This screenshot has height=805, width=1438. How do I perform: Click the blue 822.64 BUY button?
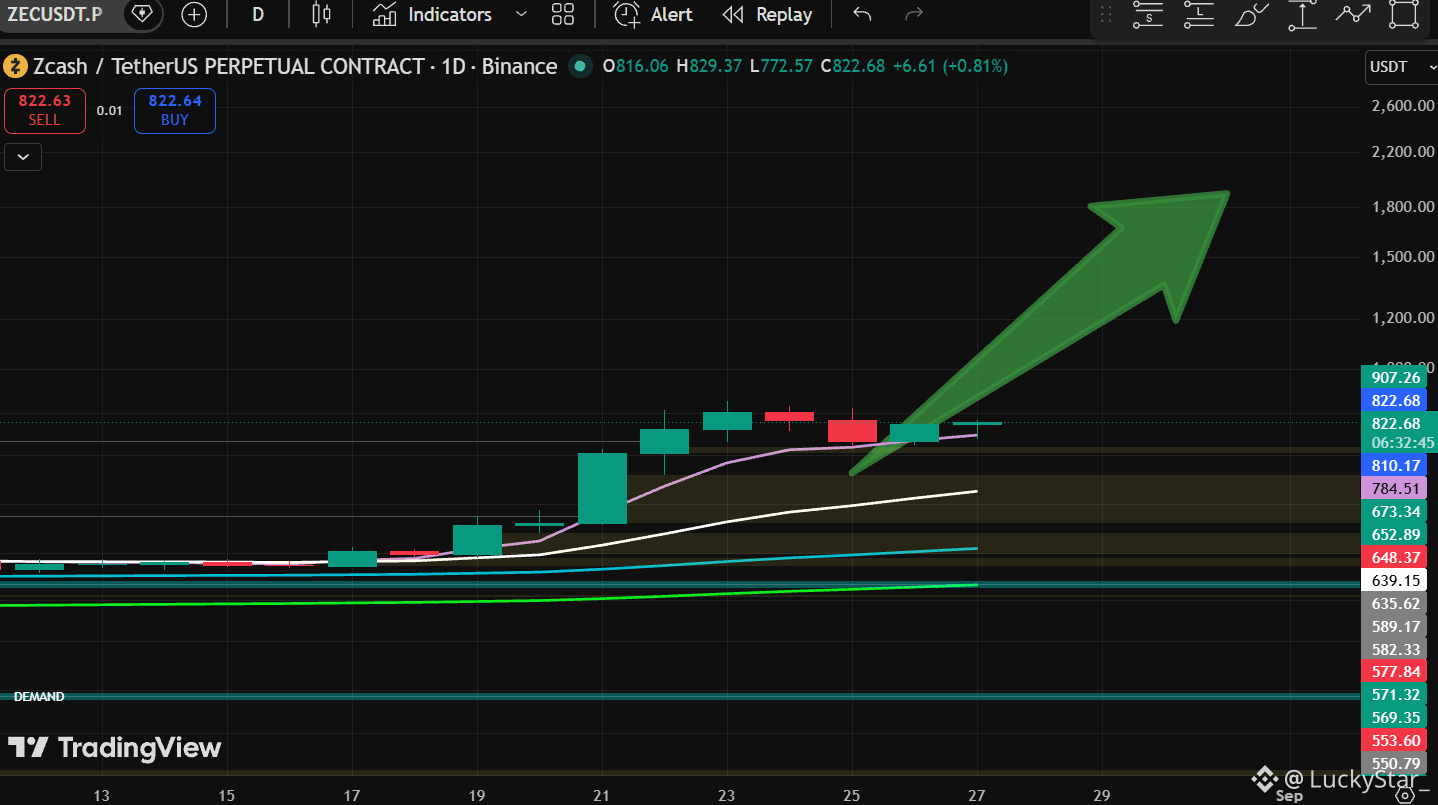click(x=175, y=110)
